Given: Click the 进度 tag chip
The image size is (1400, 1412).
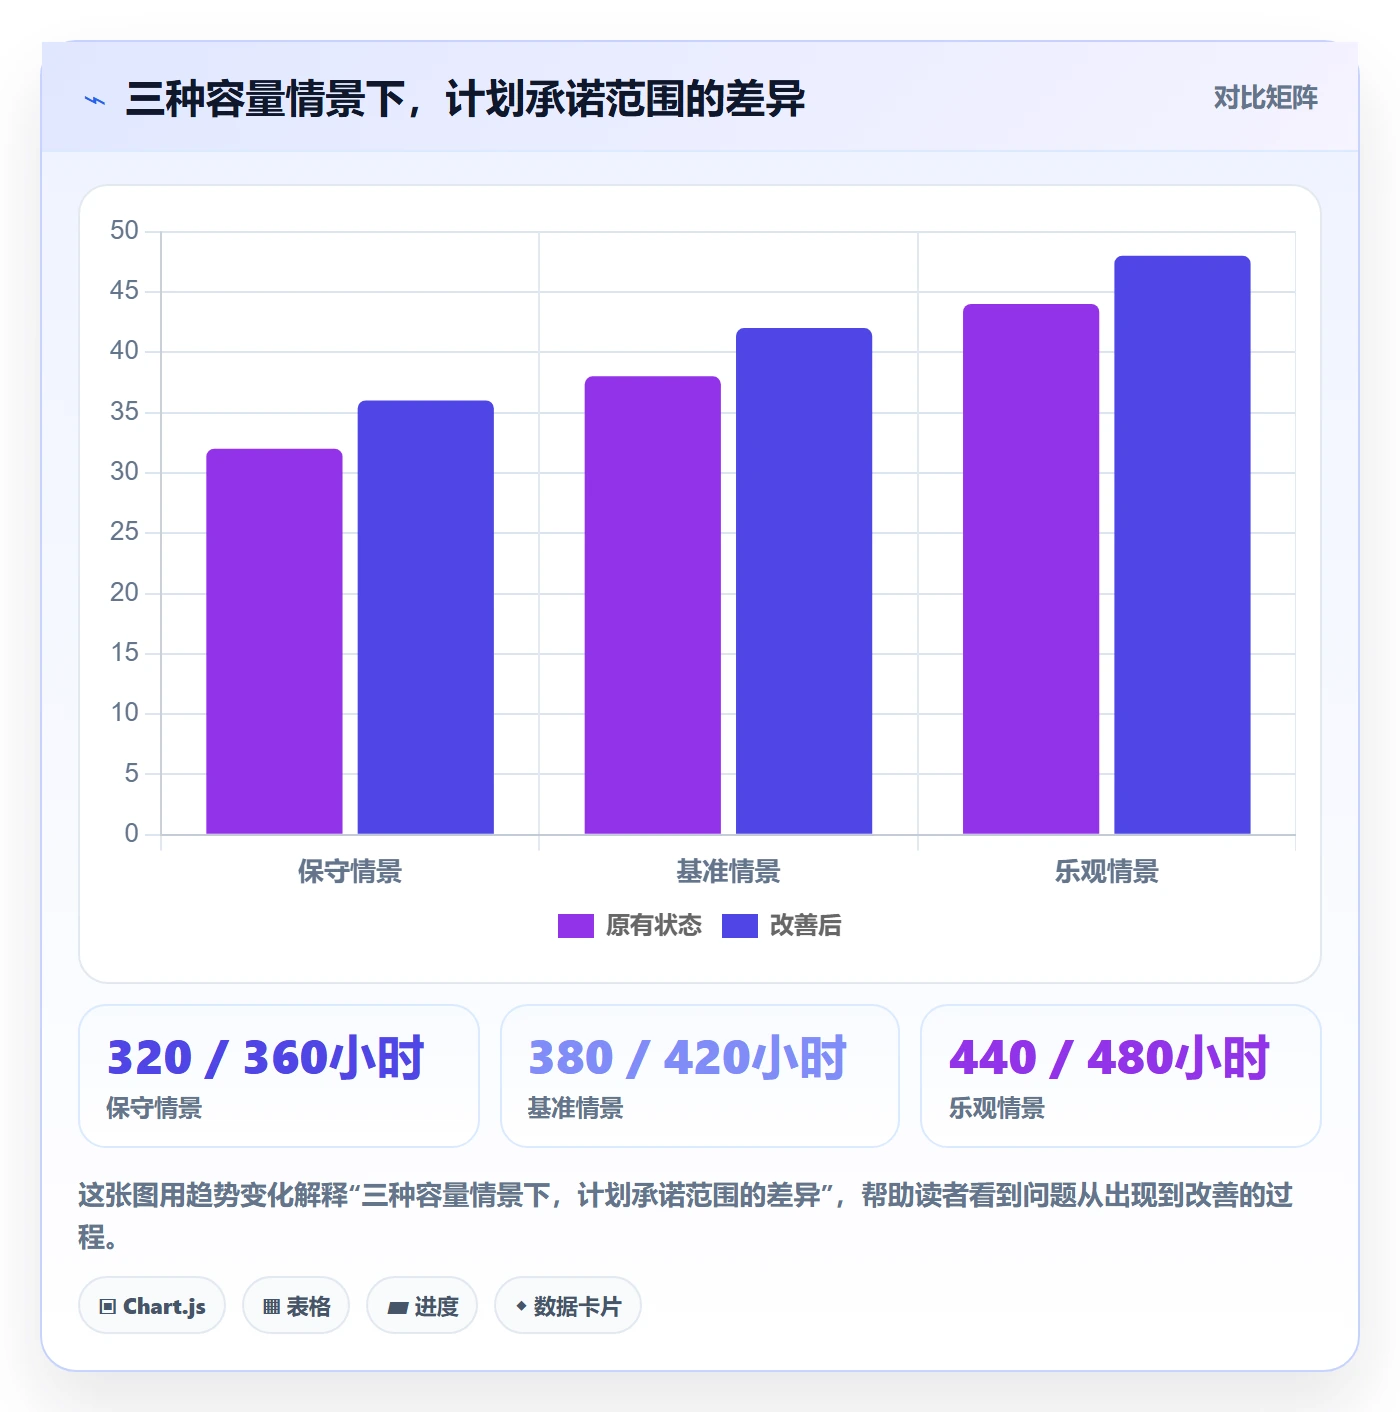Looking at the screenshot, I should click(422, 1306).
